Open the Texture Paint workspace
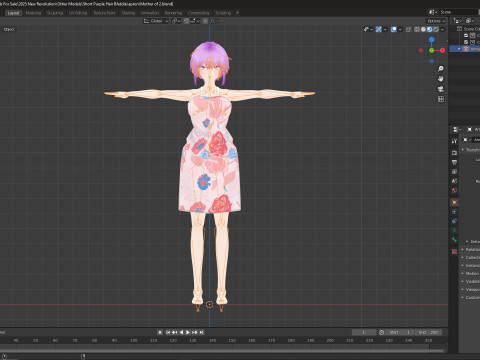 (x=104, y=13)
